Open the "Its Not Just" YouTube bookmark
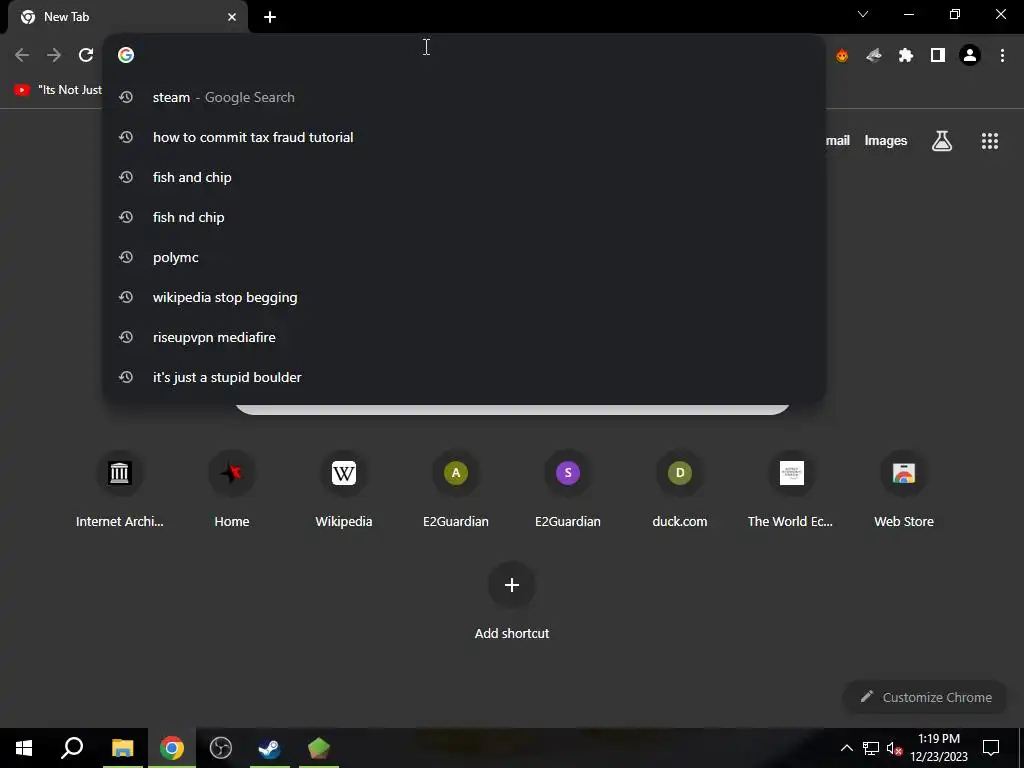The width and height of the screenshot is (1024, 768). [58, 90]
